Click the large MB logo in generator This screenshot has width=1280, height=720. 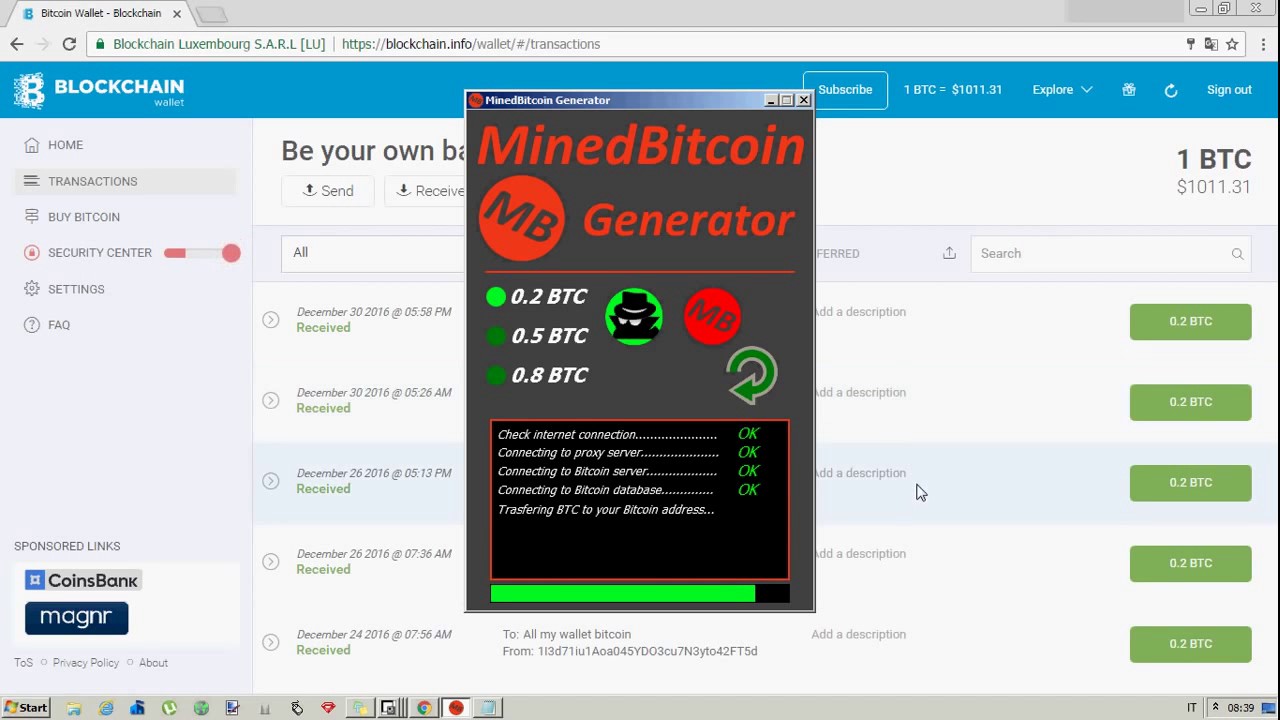point(521,218)
